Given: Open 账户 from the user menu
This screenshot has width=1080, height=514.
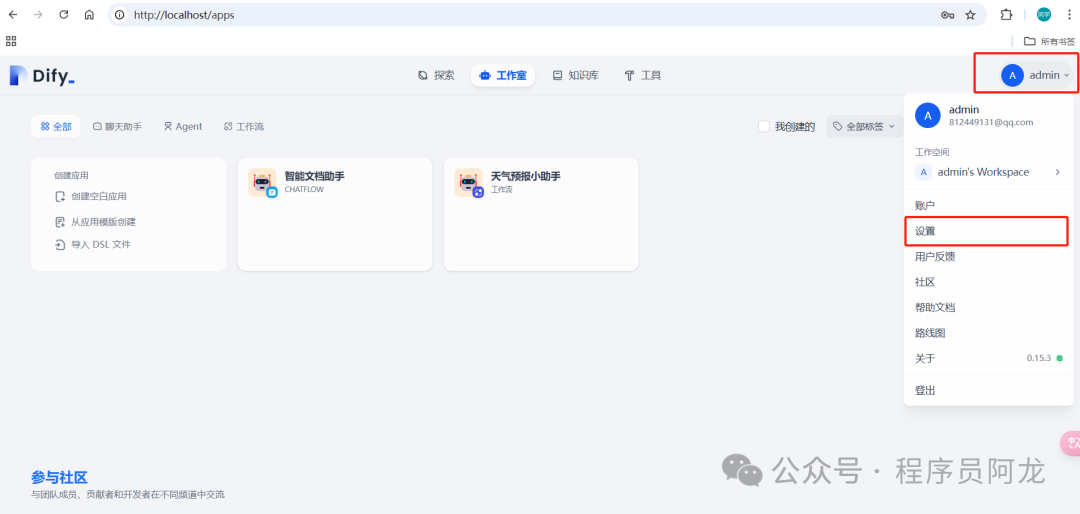Looking at the screenshot, I should point(988,205).
